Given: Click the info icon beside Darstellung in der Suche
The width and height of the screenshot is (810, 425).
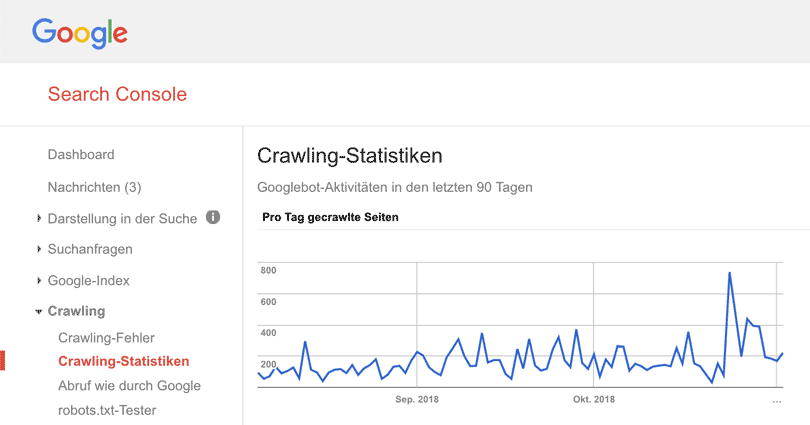Looking at the screenshot, I should point(213,217).
